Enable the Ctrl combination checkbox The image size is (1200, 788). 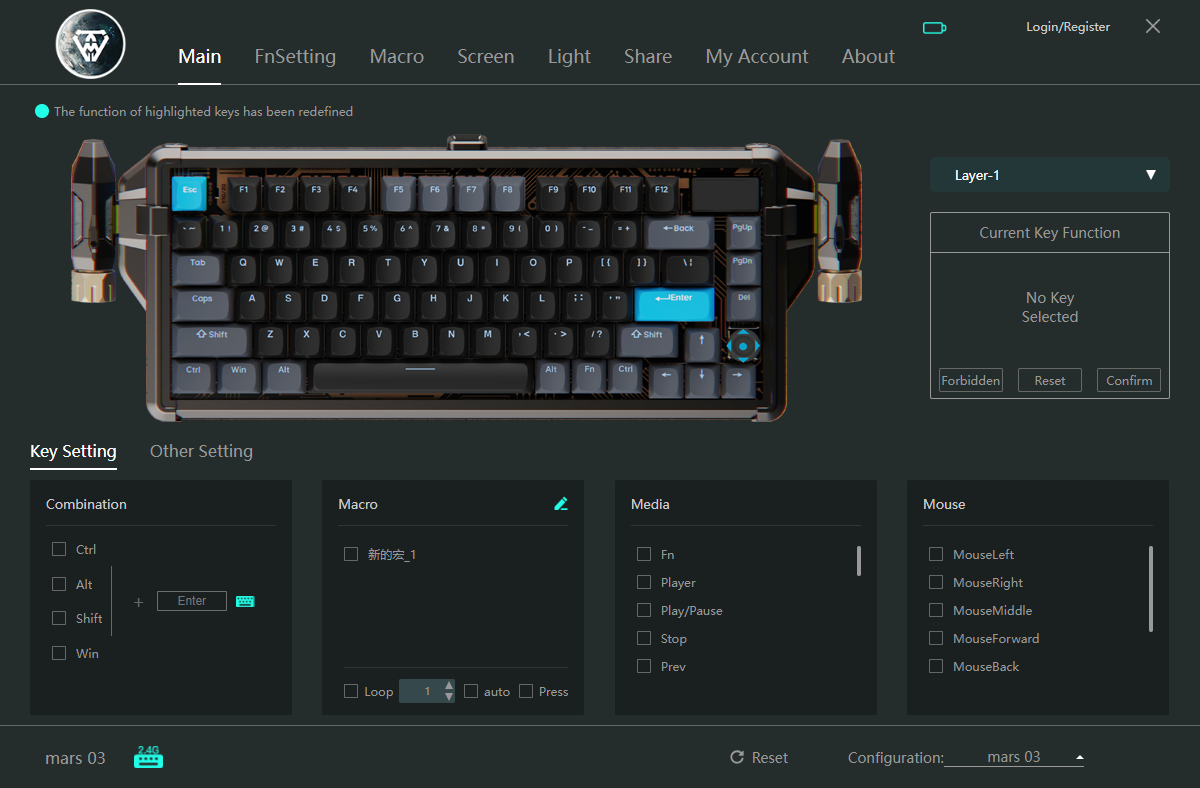click(59, 549)
